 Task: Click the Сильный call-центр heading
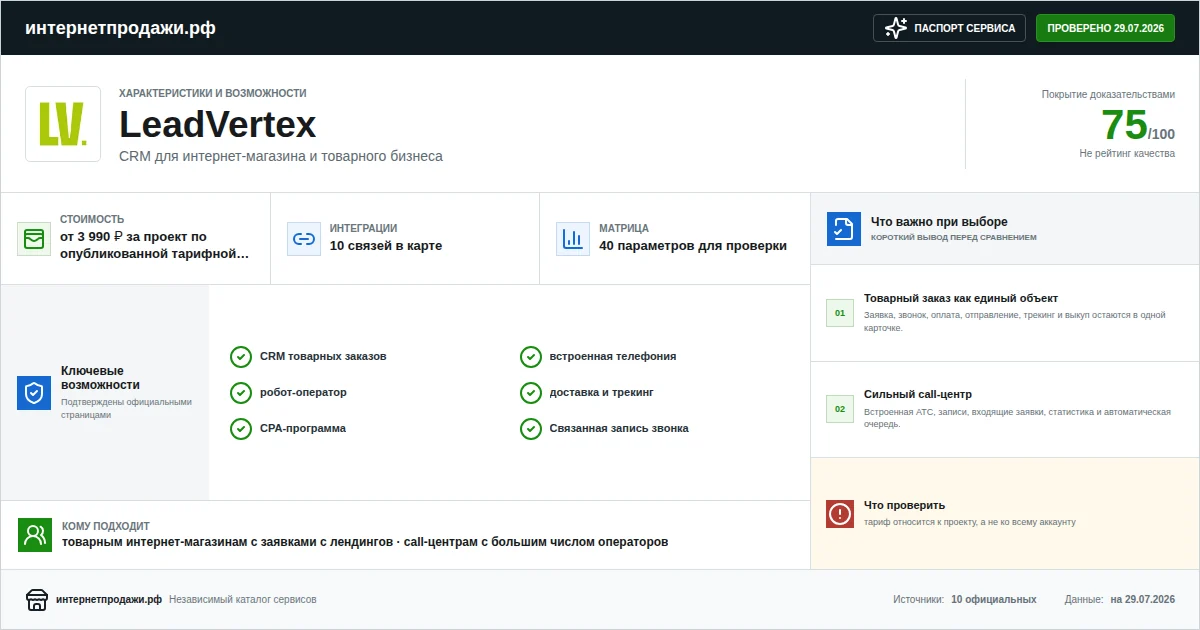(918, 394)
